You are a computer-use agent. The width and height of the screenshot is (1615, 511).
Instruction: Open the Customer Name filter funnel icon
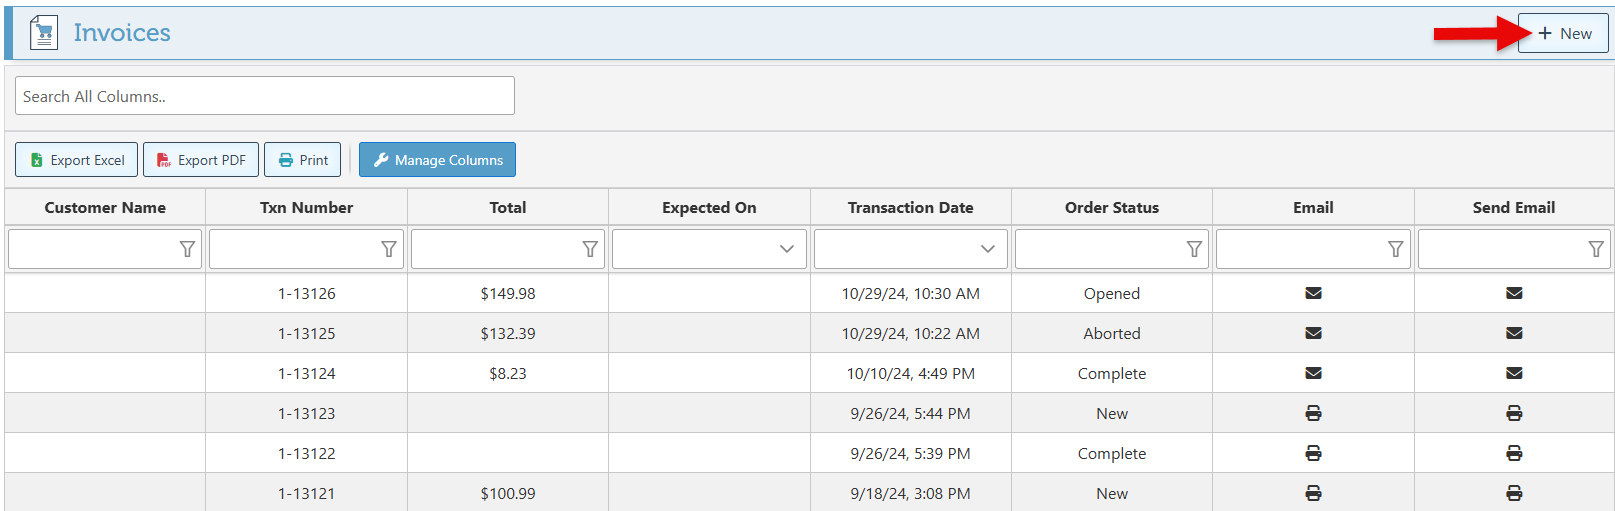187,249
